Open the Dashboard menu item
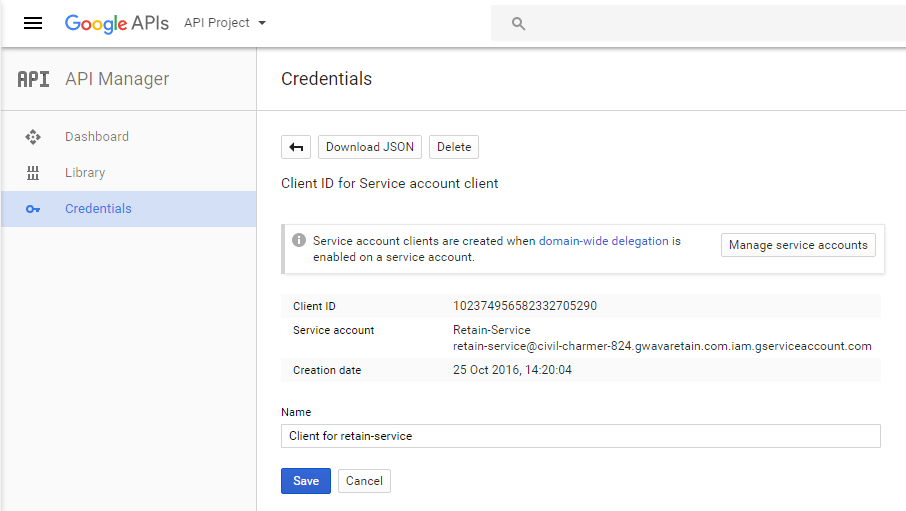This screenshot has width=906, height=511. [x=97, y=137]
